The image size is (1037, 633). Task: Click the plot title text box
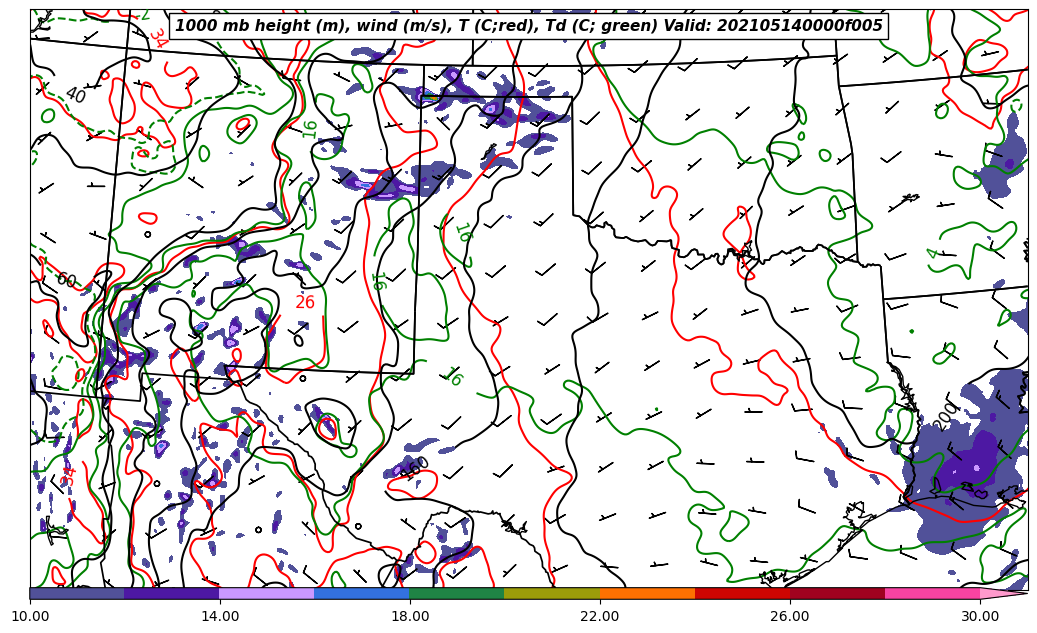coord(529,26)
